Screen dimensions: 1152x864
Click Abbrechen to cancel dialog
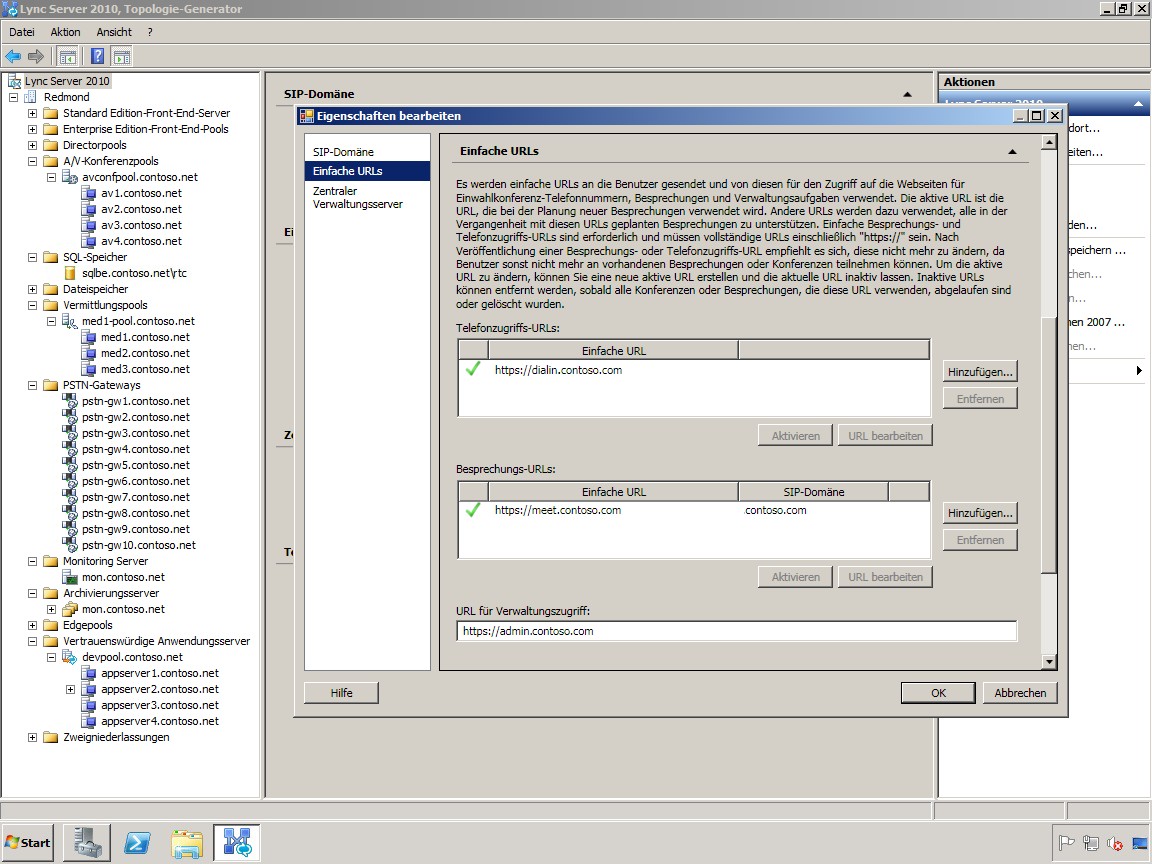(1020, 693)
